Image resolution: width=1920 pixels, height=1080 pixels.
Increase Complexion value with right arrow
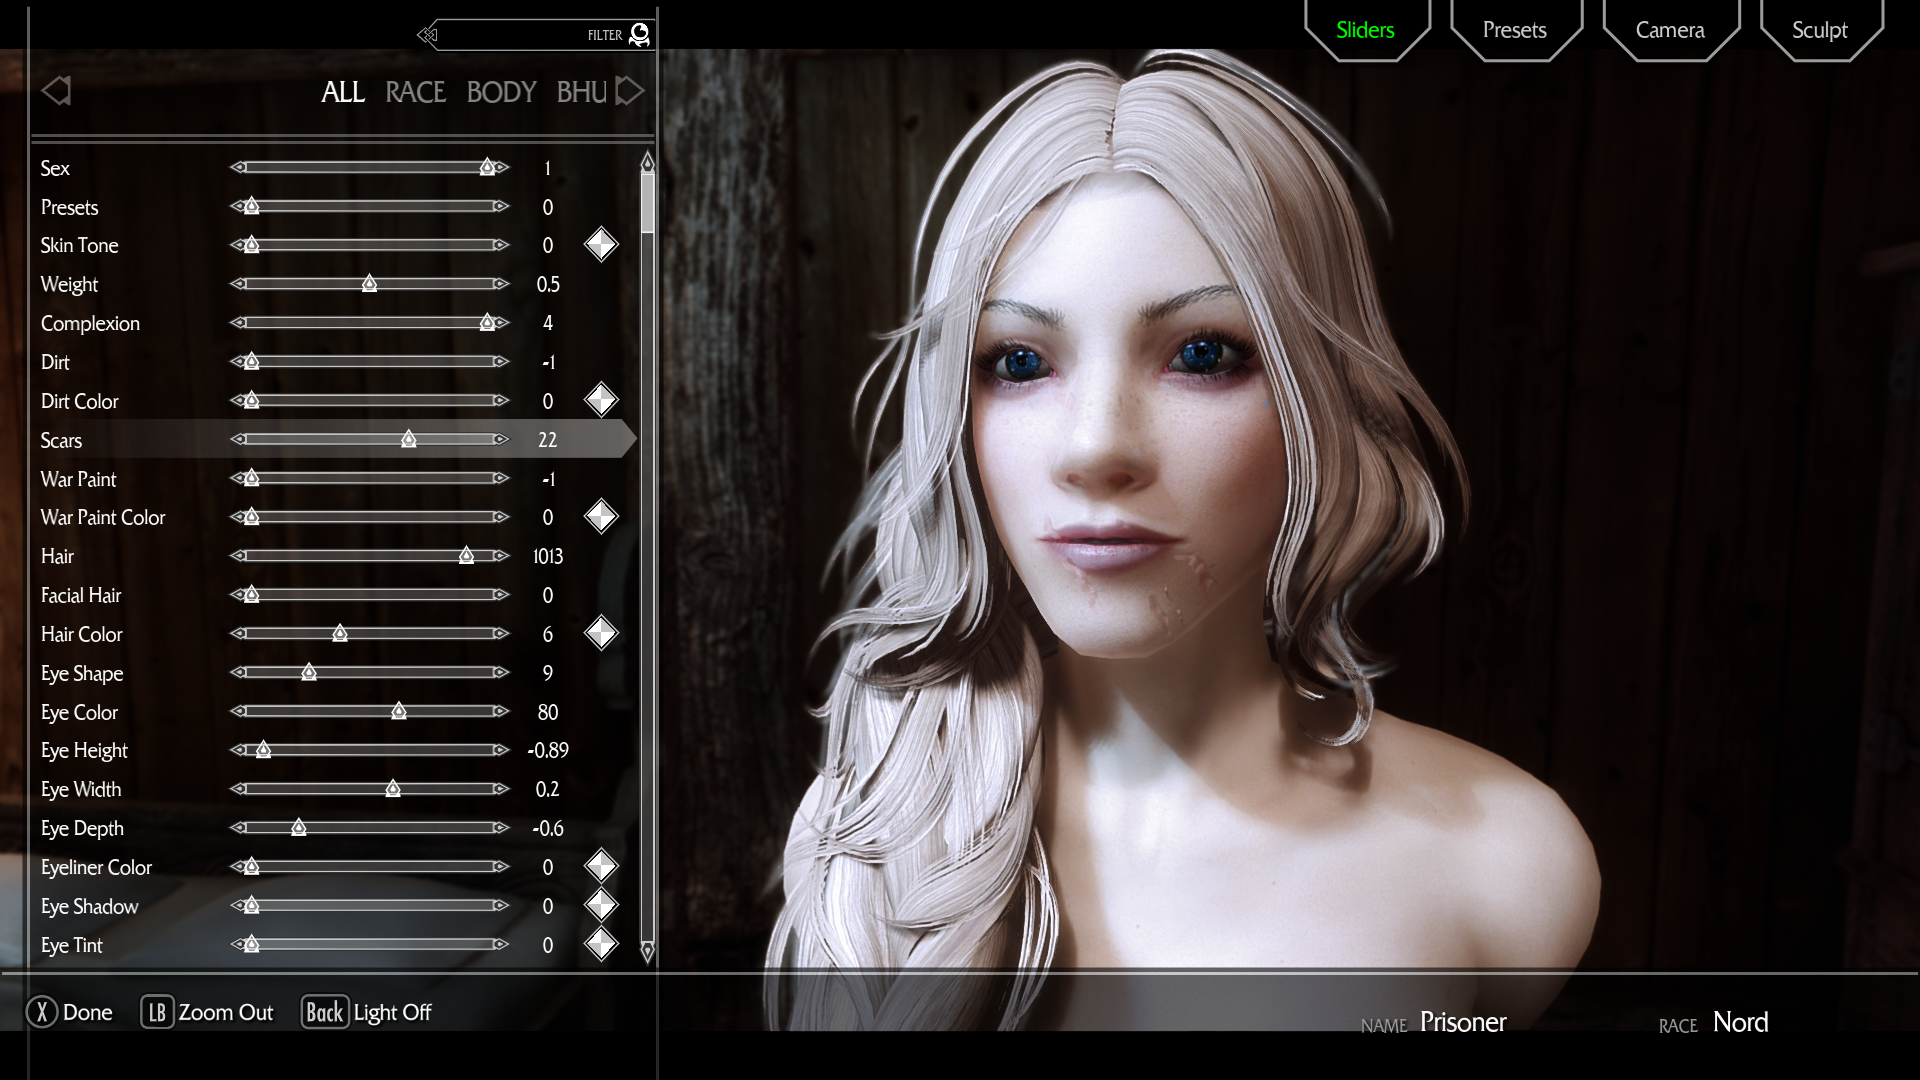pyautogui.click(x=501, y=322)
